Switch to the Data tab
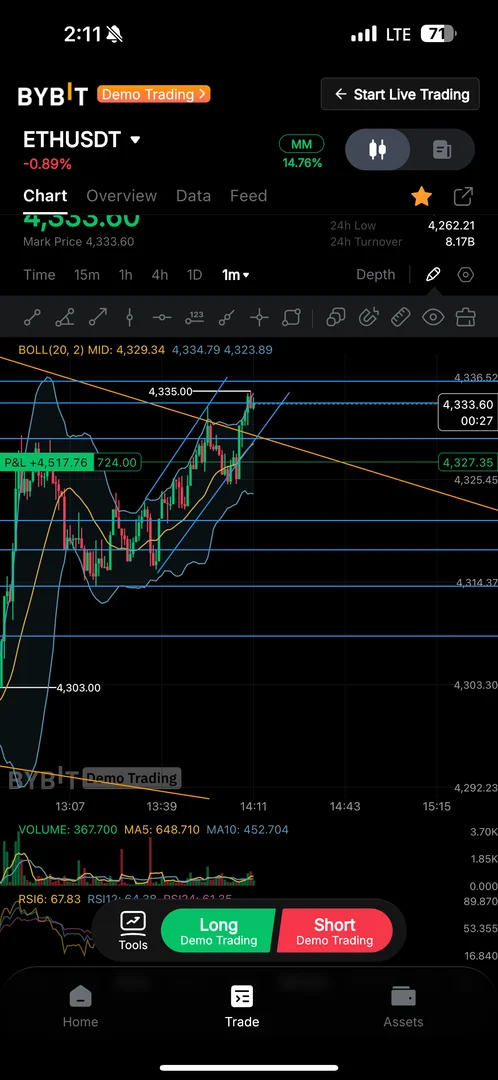498x1080 pixels. (x=194, y=196)
